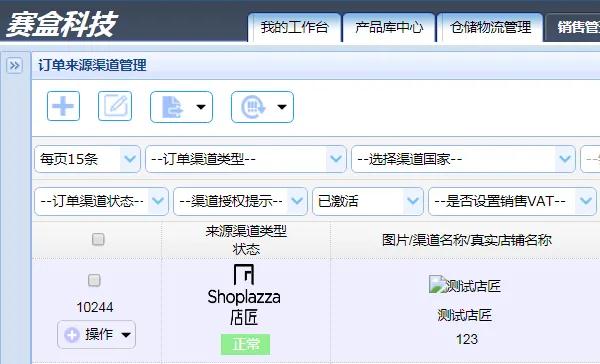Expand sidebar with double-arrow icon
Image resolution: width=600 pixels, height=364 pixels.
[15, 65]
